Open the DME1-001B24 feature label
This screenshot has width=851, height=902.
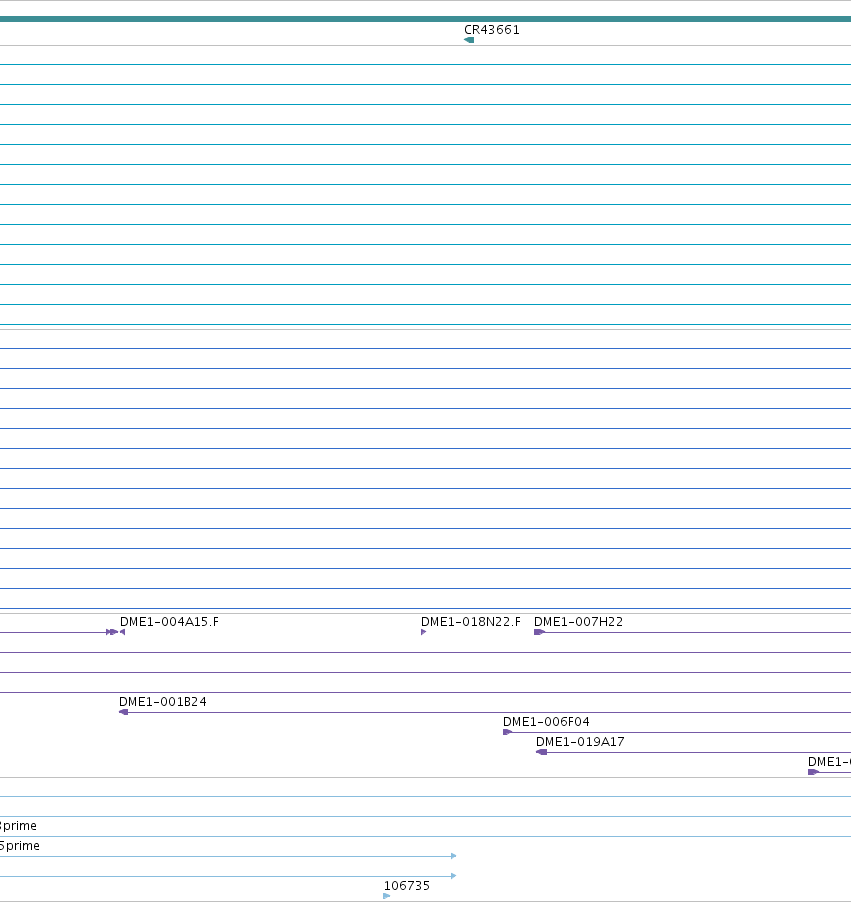pyautogui.click(x=163, y=702)
